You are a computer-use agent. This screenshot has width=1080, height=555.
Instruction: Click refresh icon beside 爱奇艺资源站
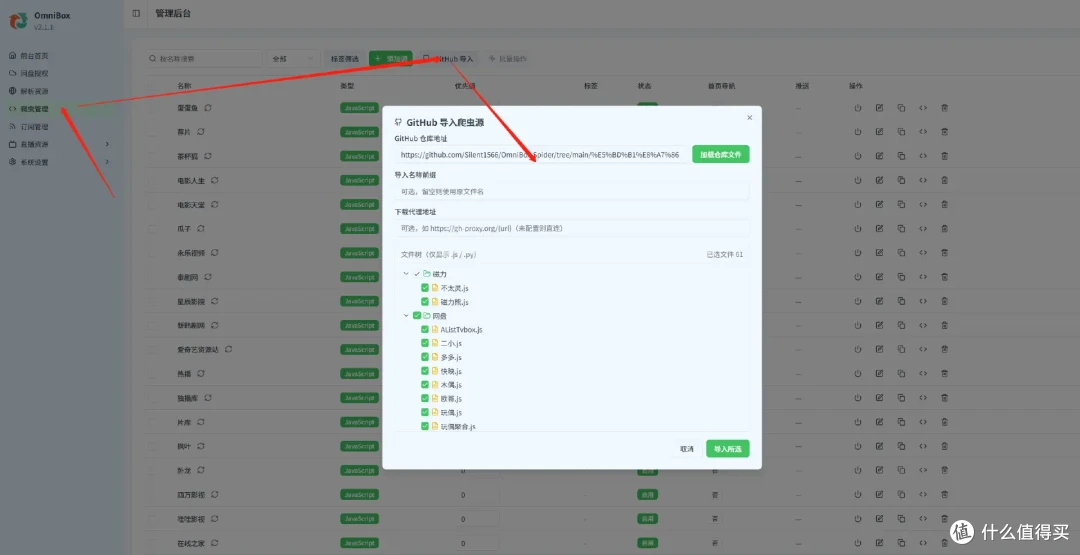pos(229,350)
